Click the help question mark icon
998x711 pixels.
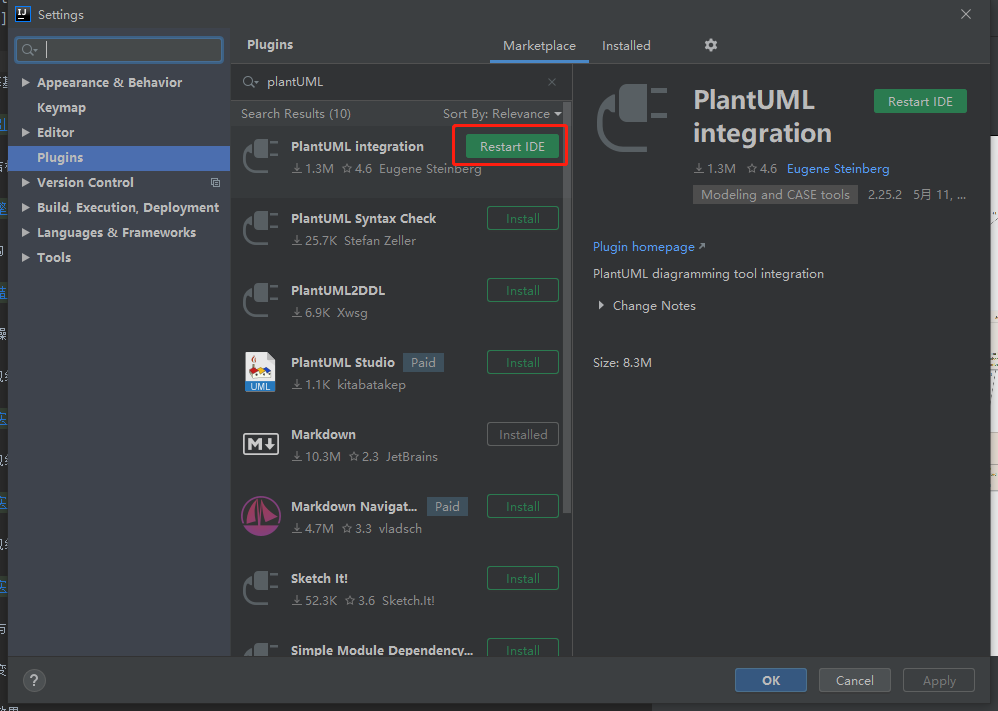[x=34, y=680]
